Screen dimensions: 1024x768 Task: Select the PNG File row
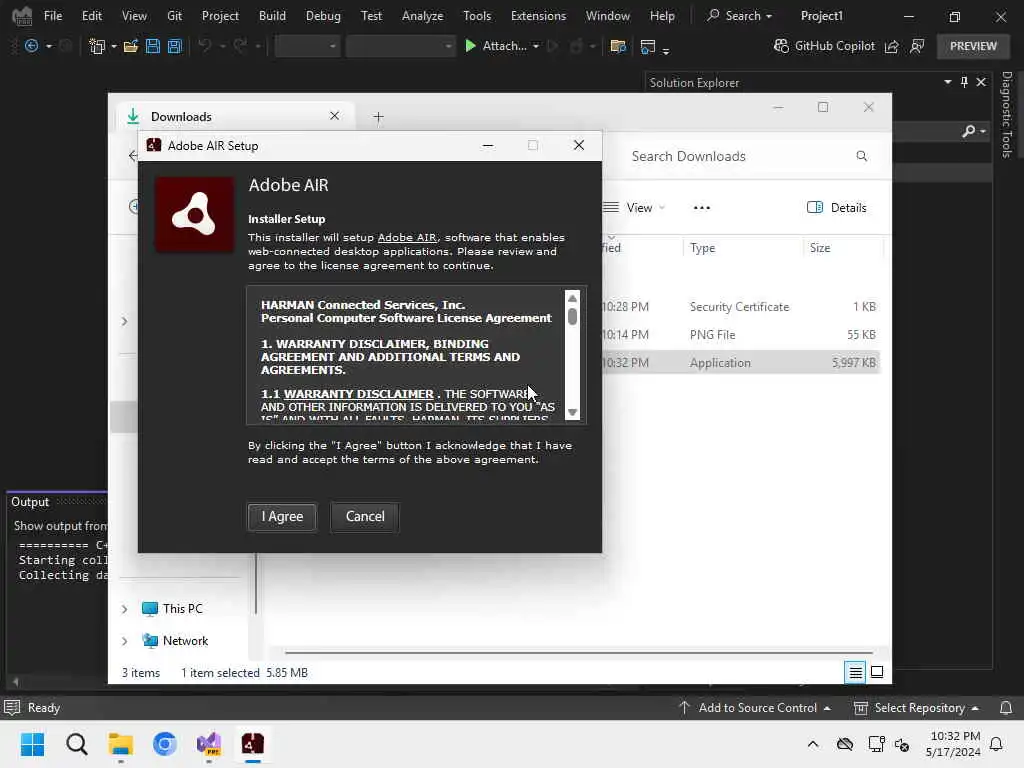tap(741, 335)
